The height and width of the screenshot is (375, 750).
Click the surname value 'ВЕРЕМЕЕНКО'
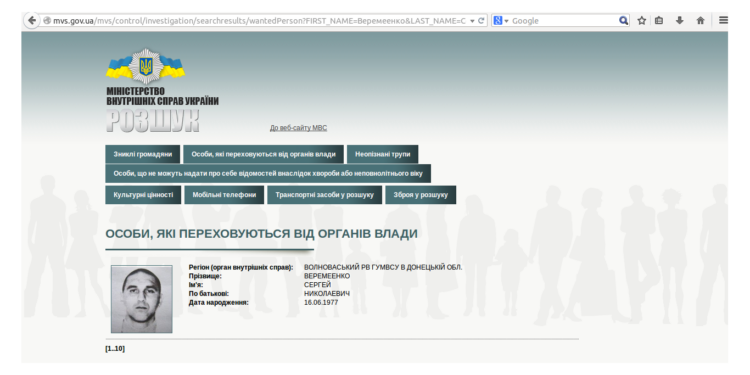[x=327, y=276]
